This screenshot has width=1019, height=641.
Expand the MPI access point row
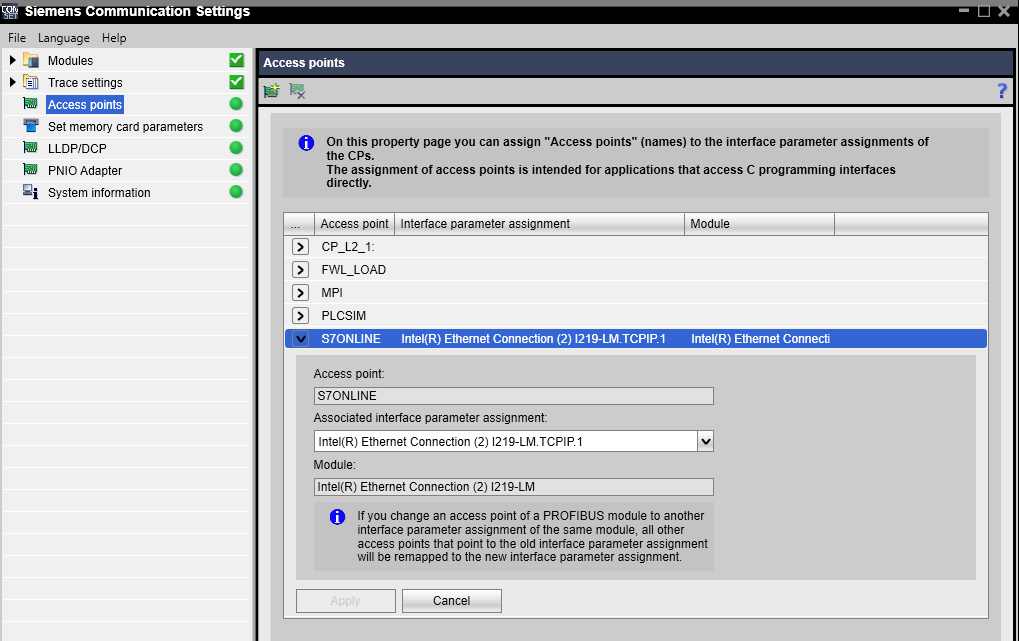pyautogui.click(x=300, y=293)
